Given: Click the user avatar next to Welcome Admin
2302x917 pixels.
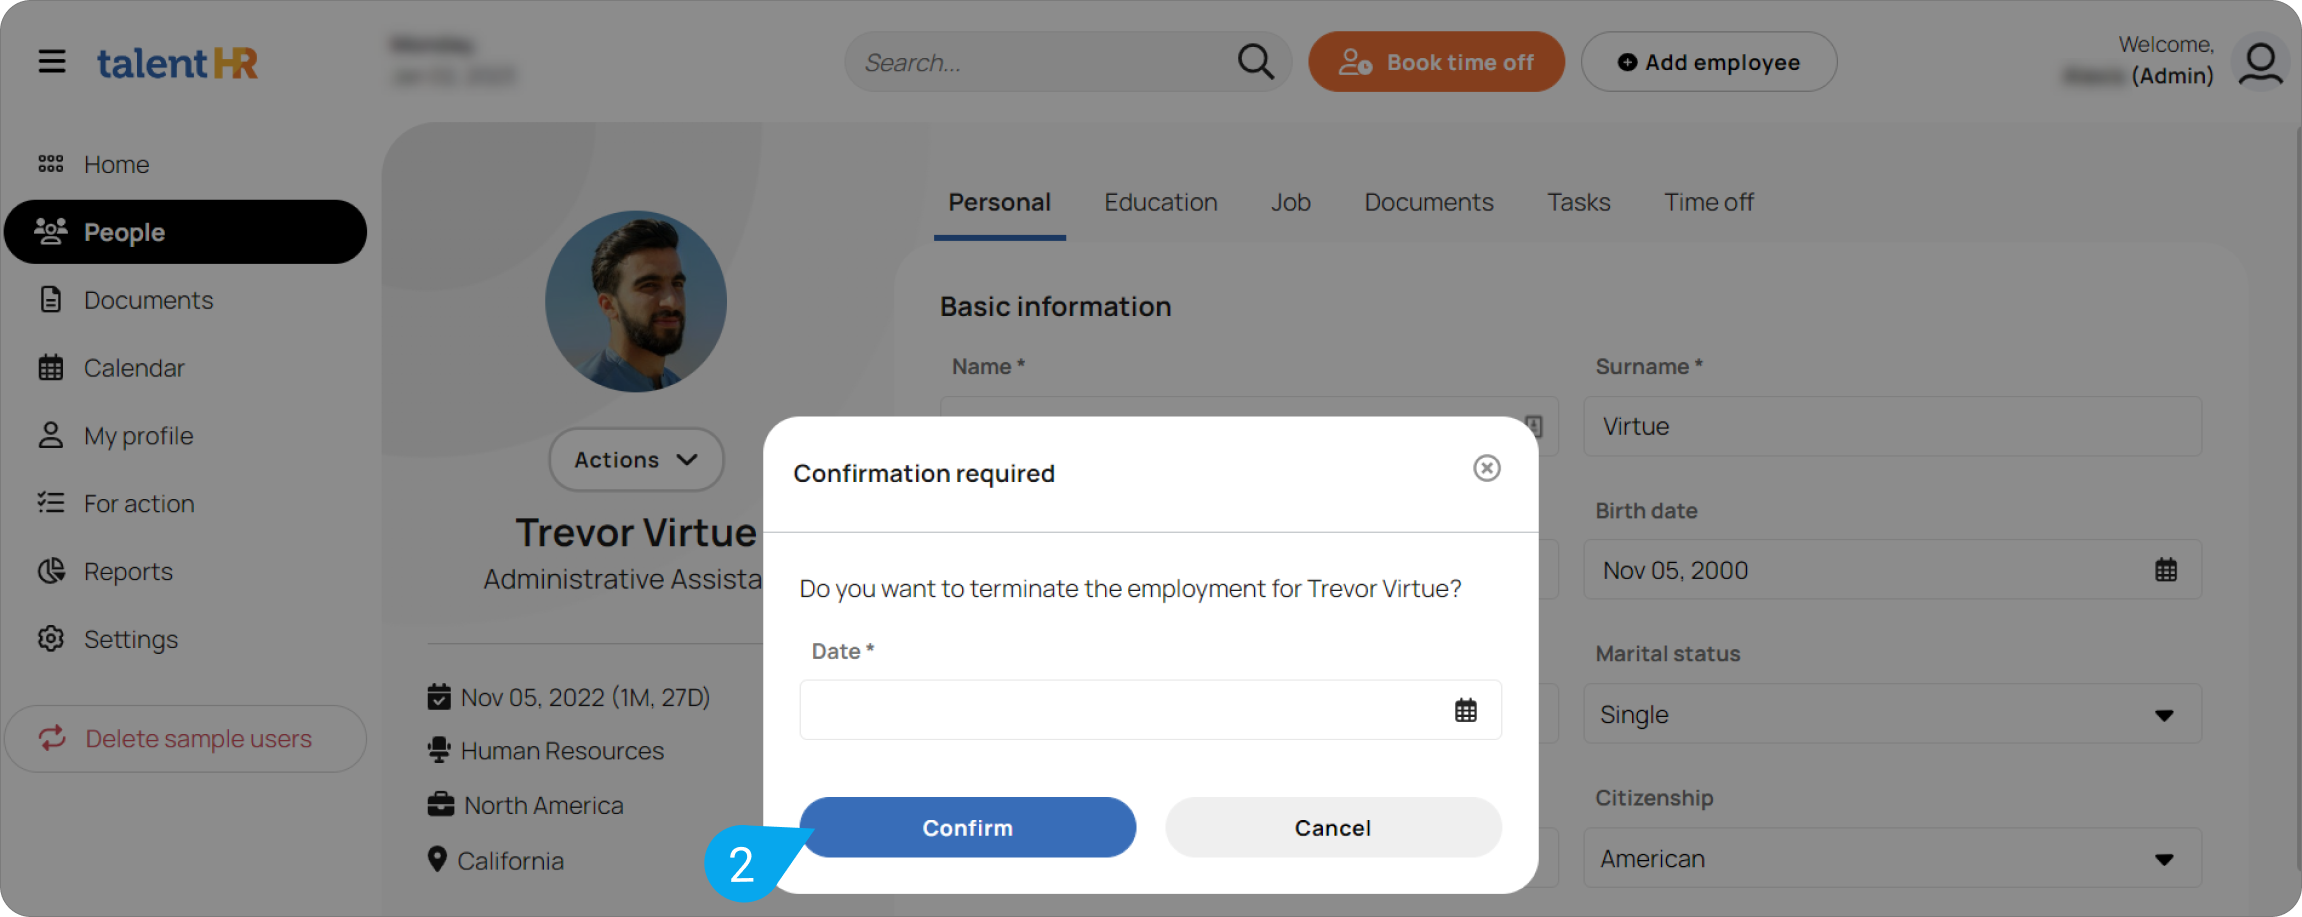Looking at the screenshot, I should (x=2260, y=61).
